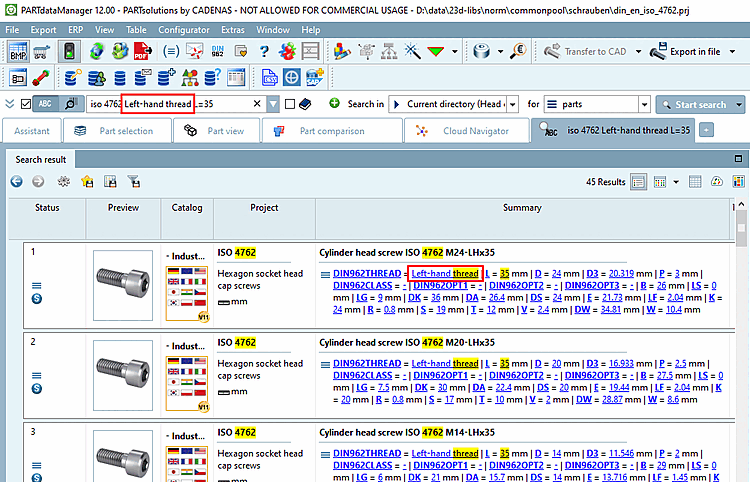This screenshot has width=750, height=482.
Task: Toggle the ABC text search mode button
Action: click(x=47, y=104)
